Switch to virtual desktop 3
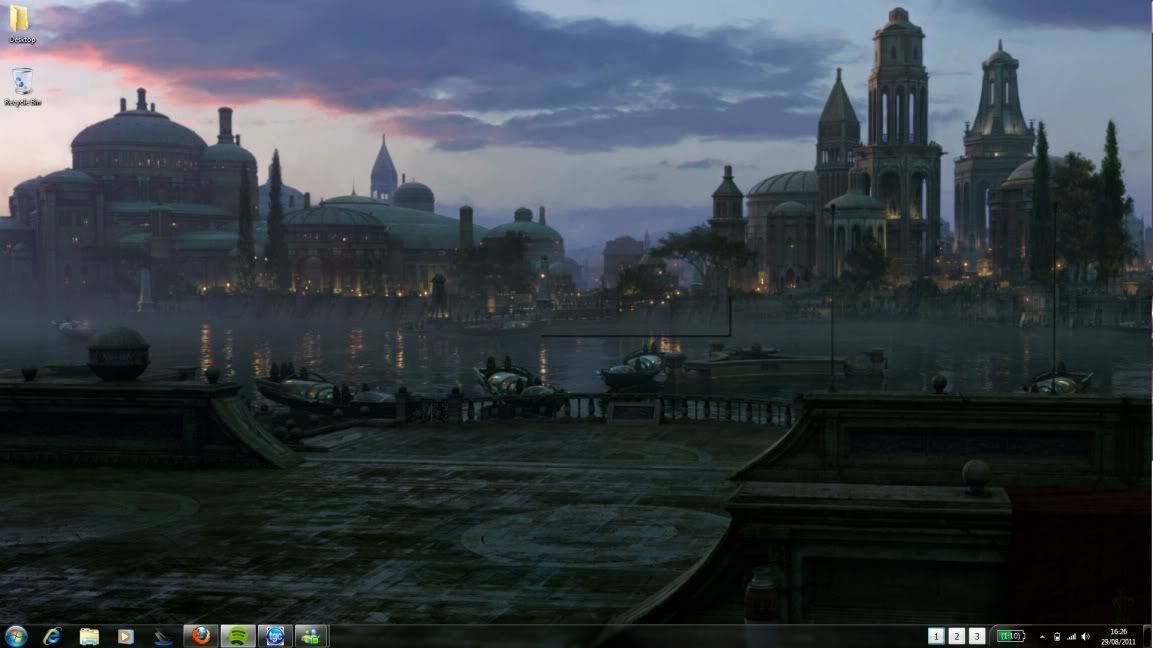Screen dimensions: 1153x648 (x=977, y=636)
